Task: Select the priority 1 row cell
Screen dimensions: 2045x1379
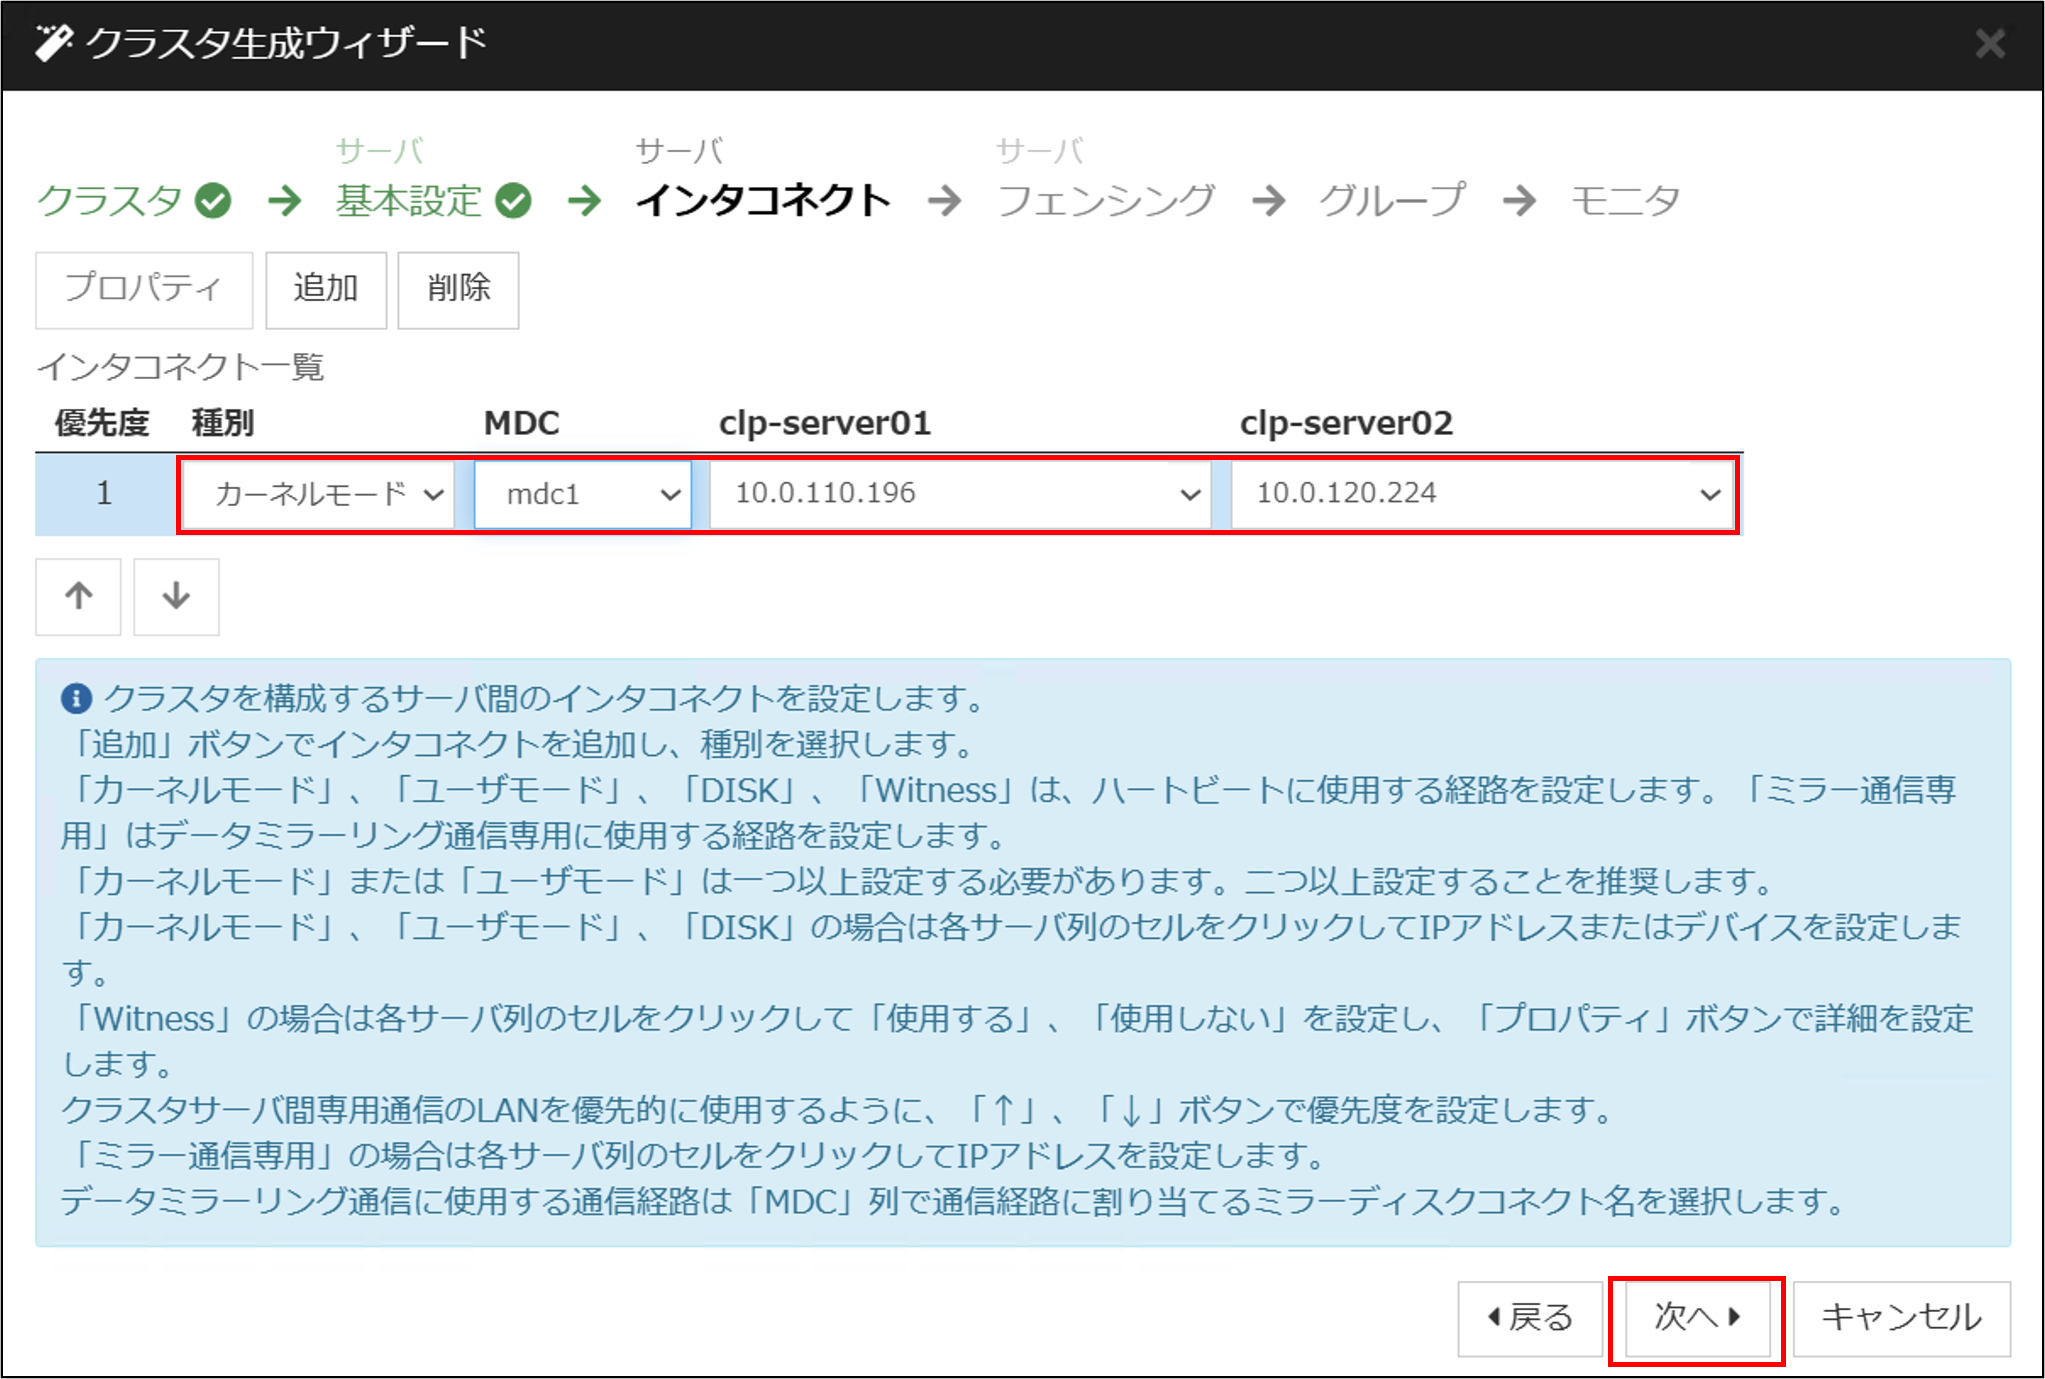Action: point(104,494)
